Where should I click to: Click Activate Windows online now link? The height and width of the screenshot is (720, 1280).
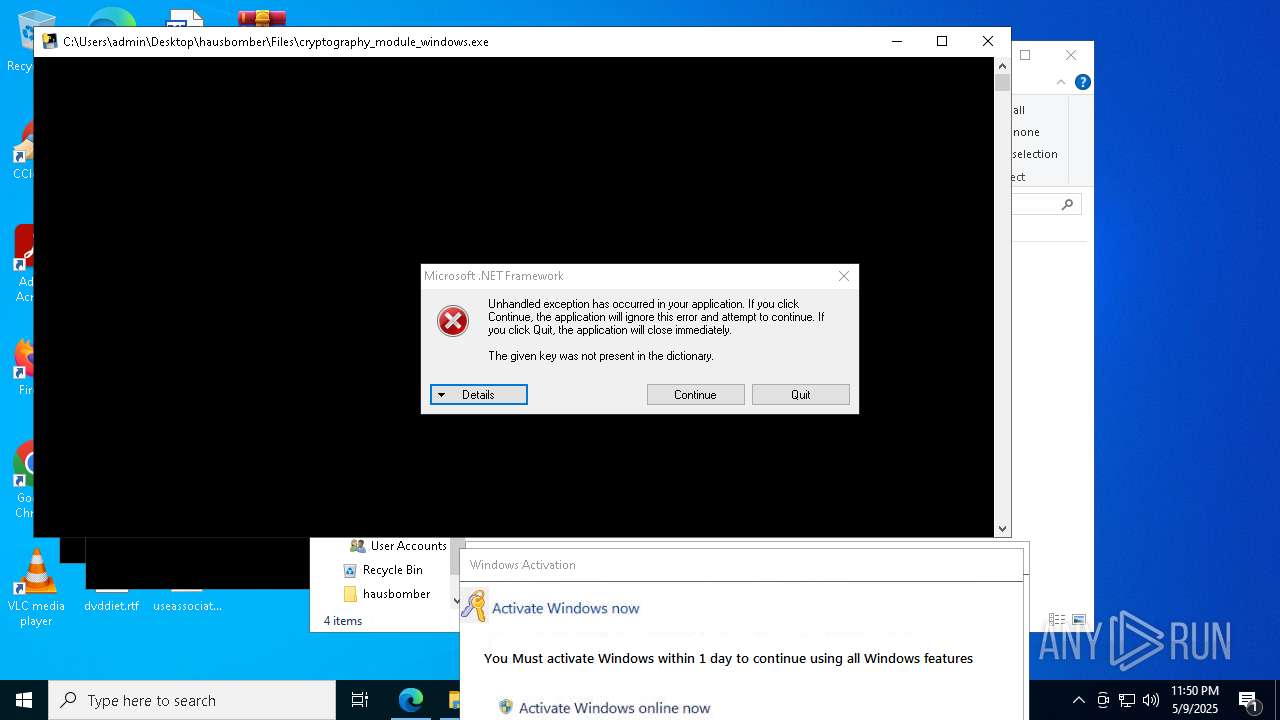(614, 708)
